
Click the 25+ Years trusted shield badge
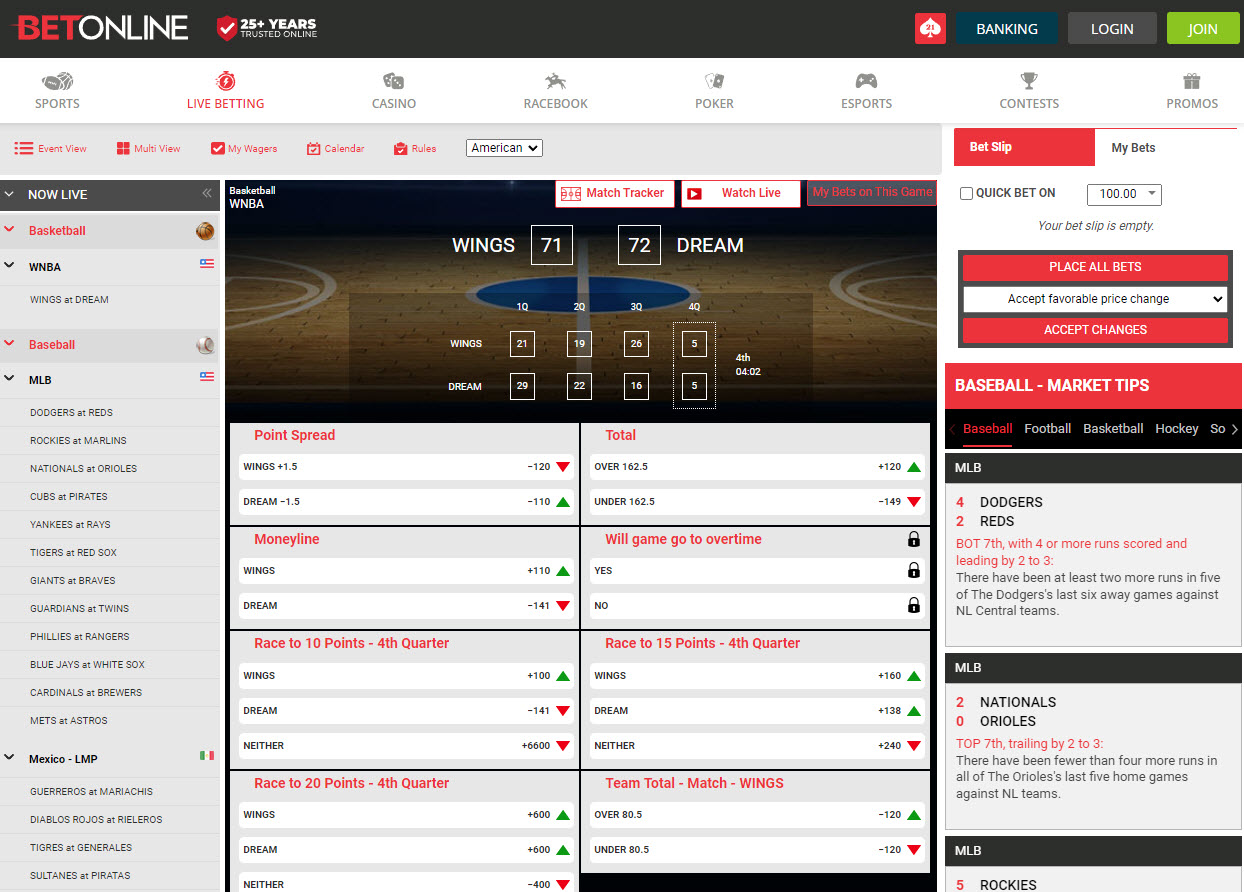pyautogui.click(x=267, y=28)
